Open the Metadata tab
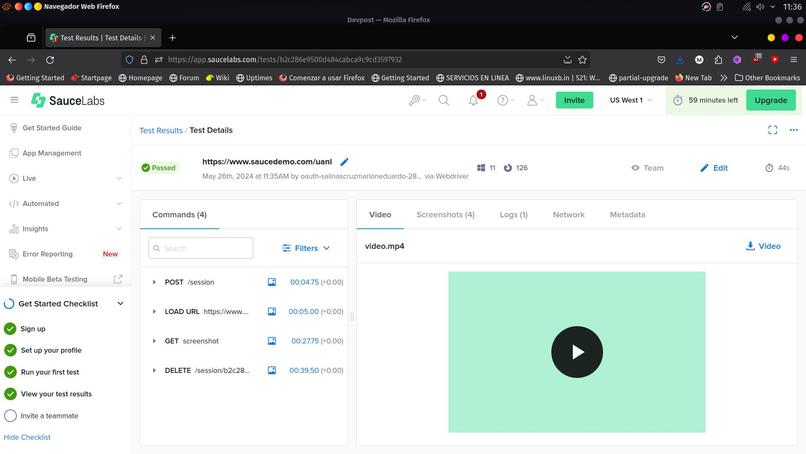Screen dimensions: 806x454 click(x=627, y=214)
